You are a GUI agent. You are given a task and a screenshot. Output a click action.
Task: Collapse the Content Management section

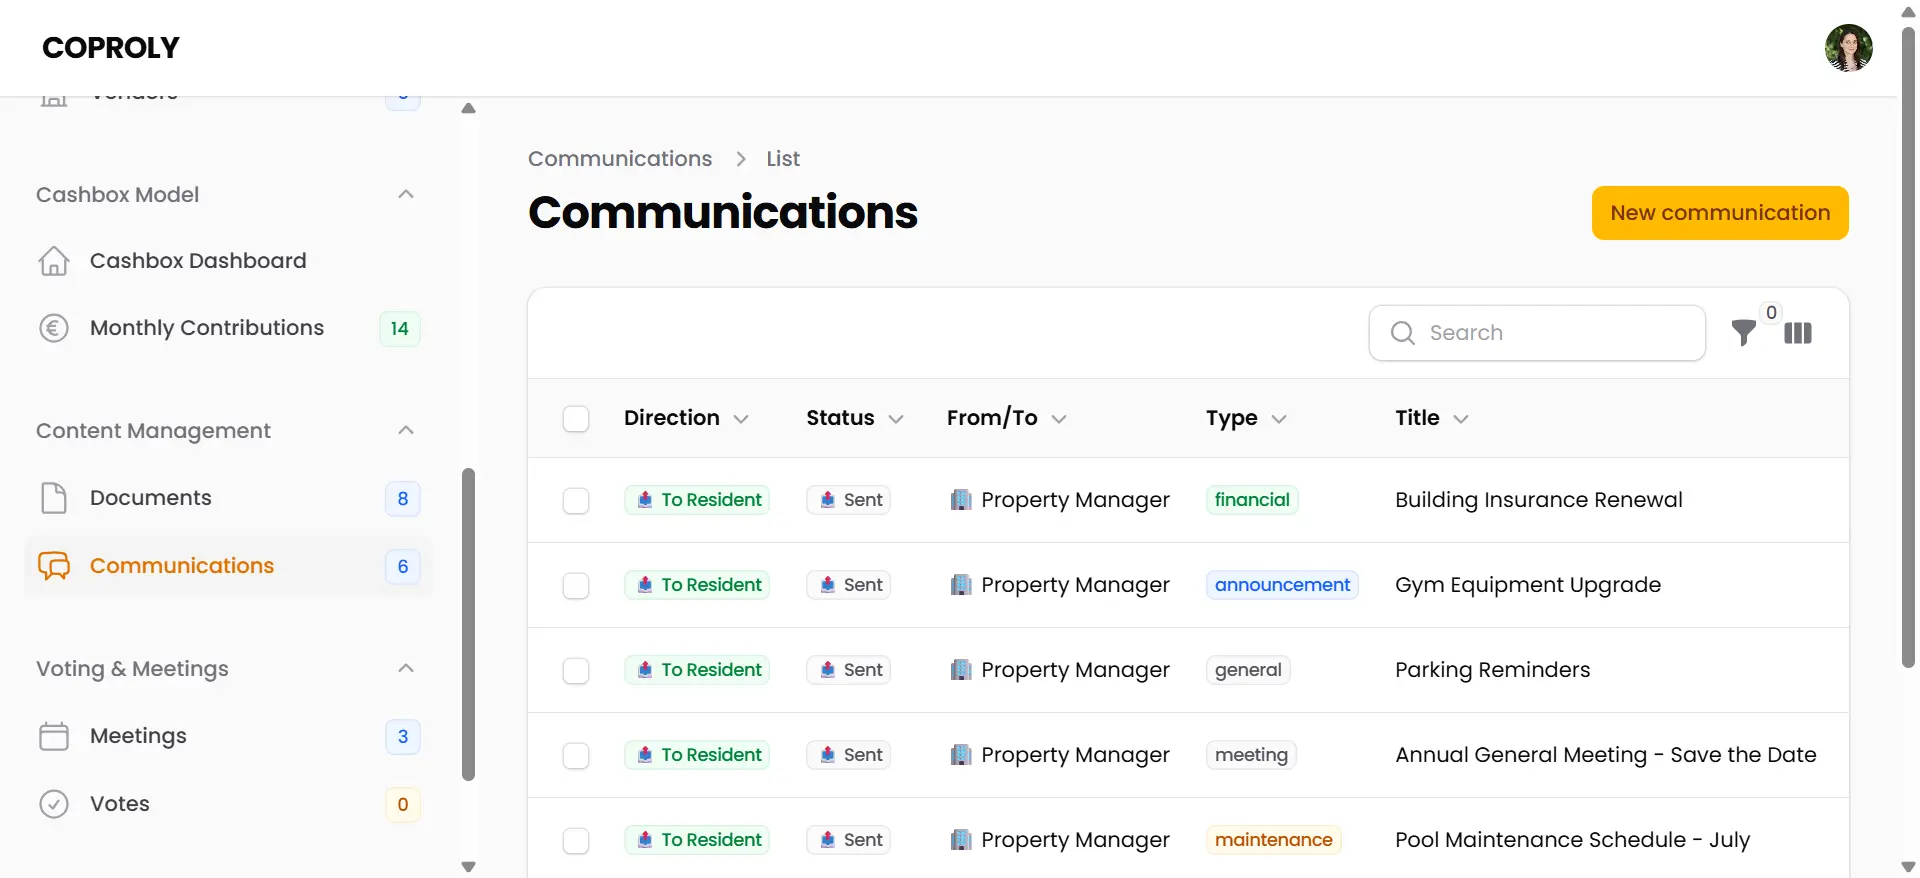pos(406,430)
